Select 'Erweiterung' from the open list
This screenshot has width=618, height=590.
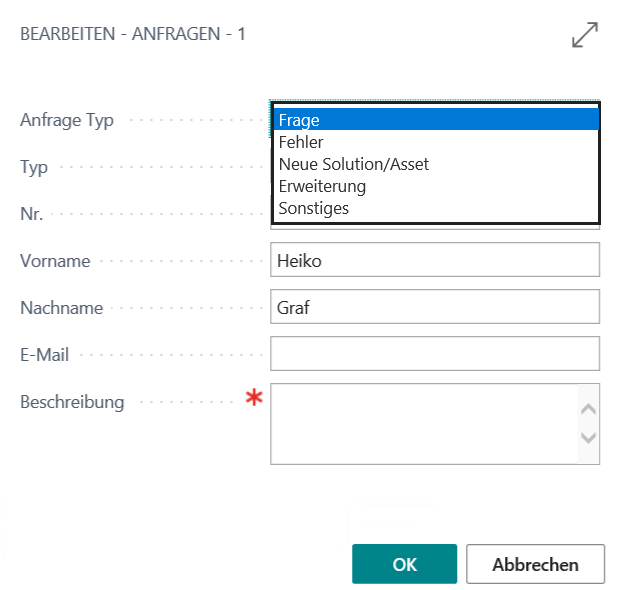pyautogui.click(x=435, y=186)
